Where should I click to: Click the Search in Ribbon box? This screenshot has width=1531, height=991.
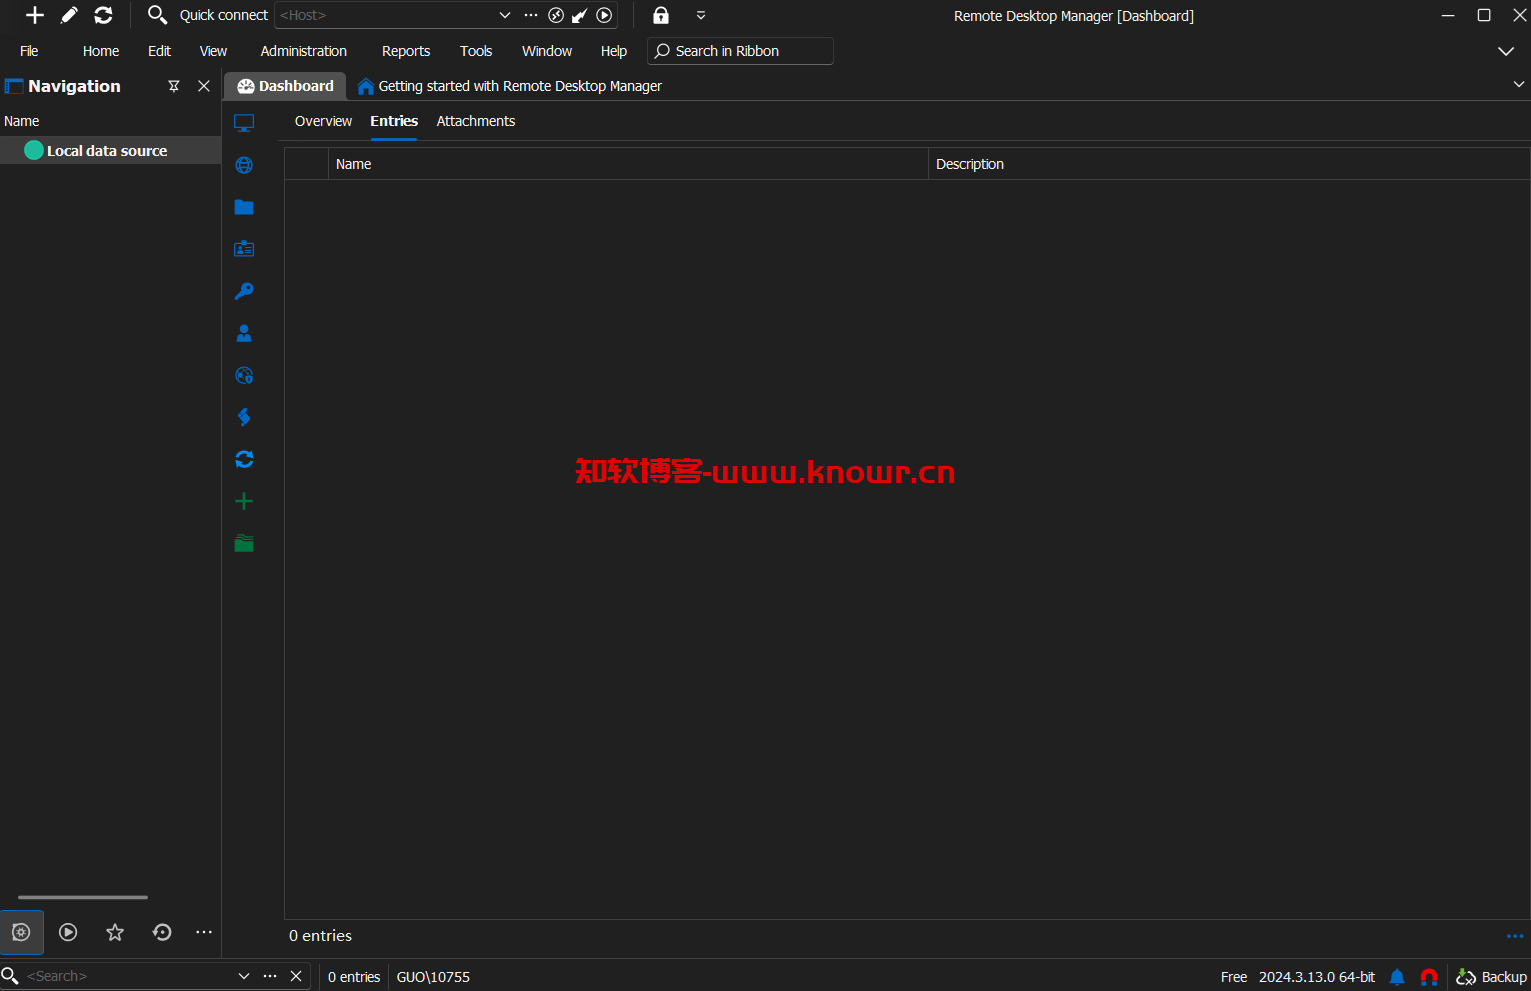(740, 51)
